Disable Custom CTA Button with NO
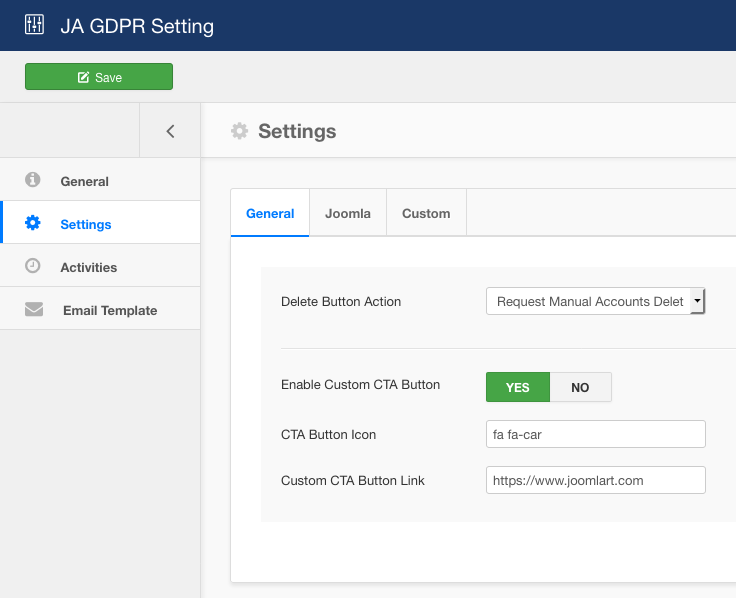Viewport: 736px width, 598px height. [580, 387]
